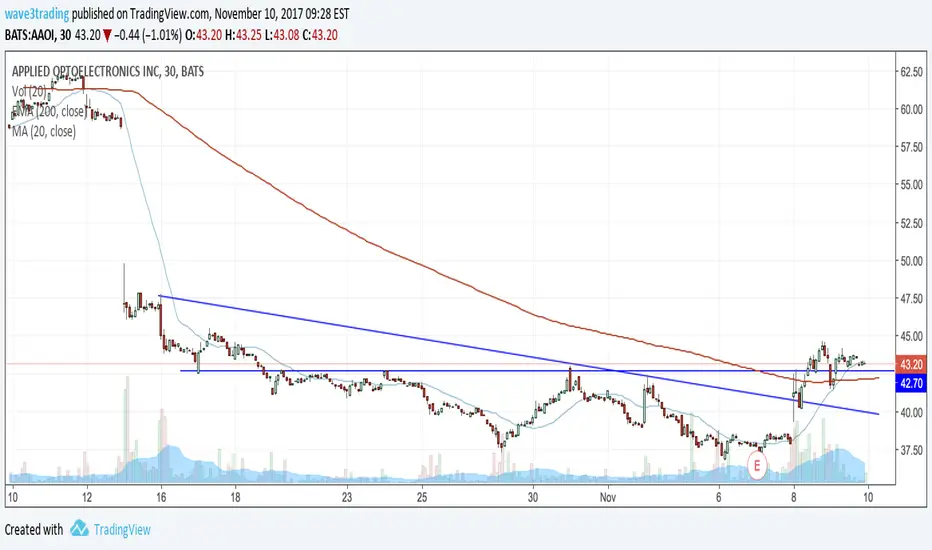
Task: Click the '25' date axis label
Action: (x=421, y=497)
